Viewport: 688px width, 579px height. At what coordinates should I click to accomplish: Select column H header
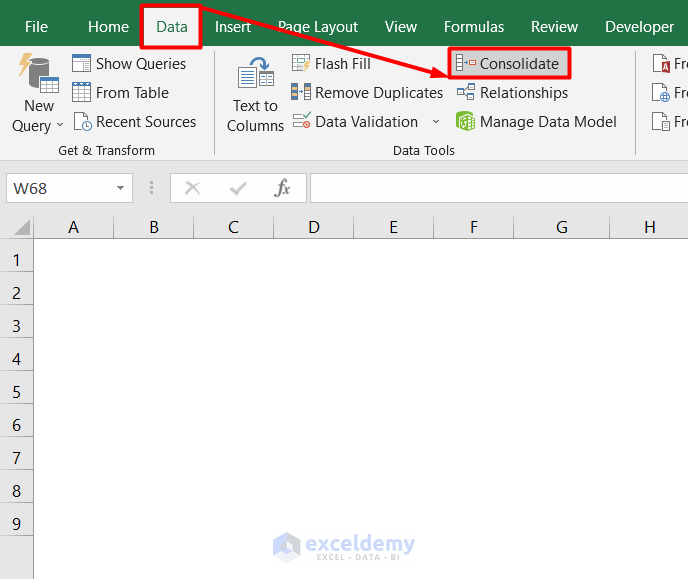point(649,227)
